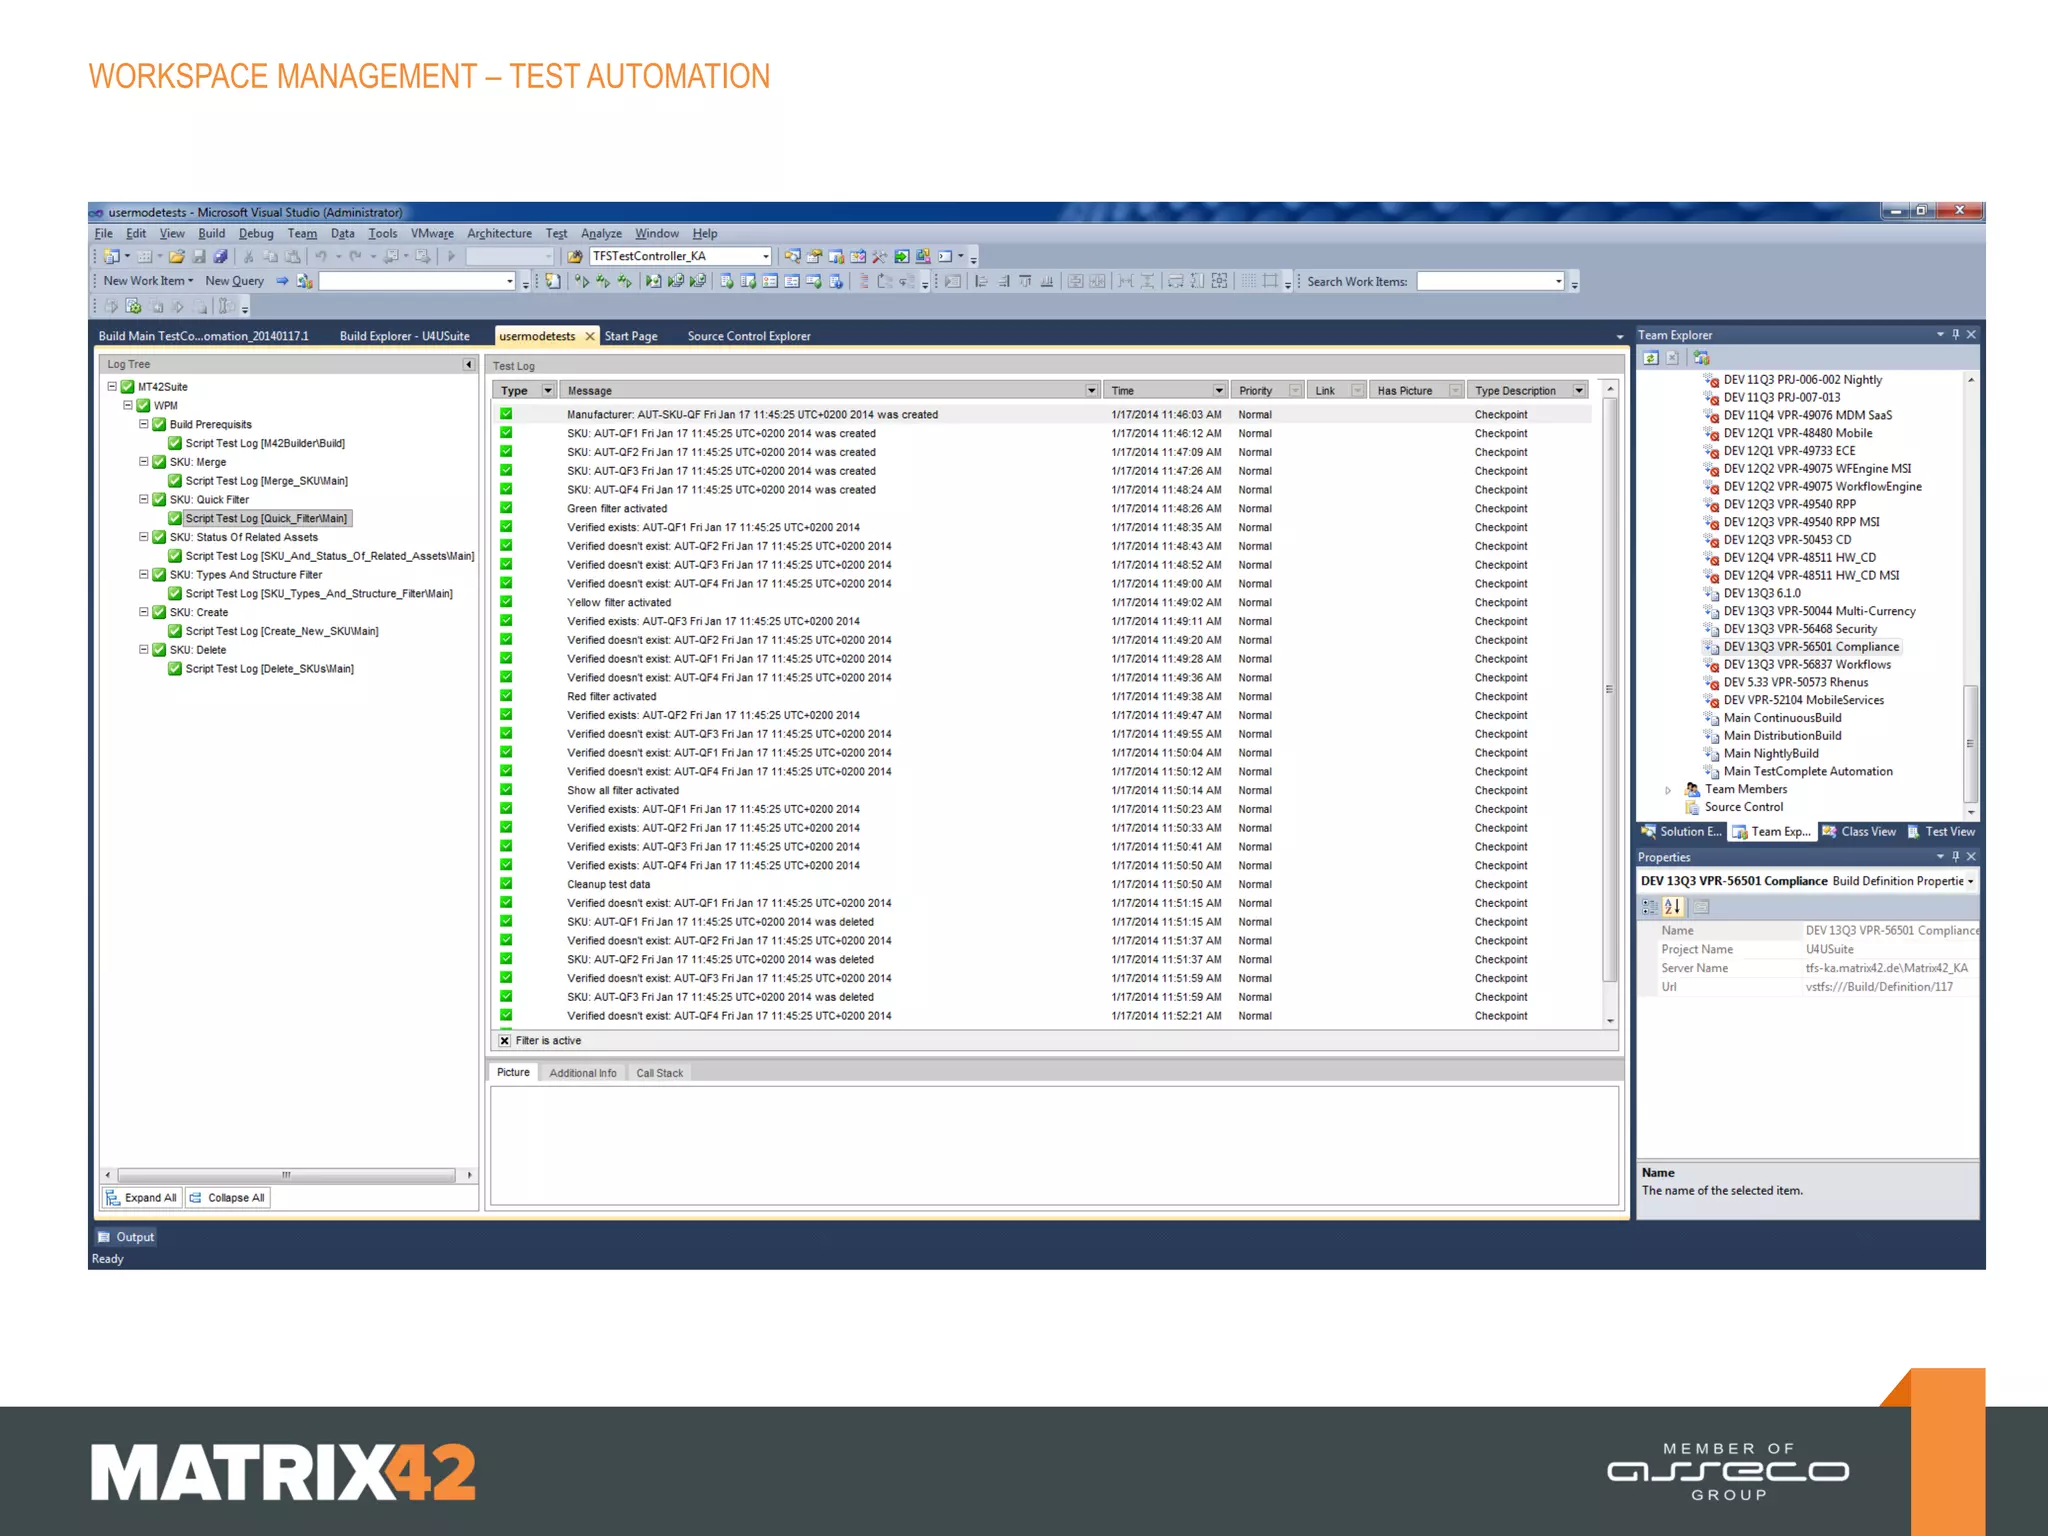Image resolution: width=2048 pixels, height=1536 pixels.
Task: Open the Type Description column dropdown
Action: click(1579, 391)
